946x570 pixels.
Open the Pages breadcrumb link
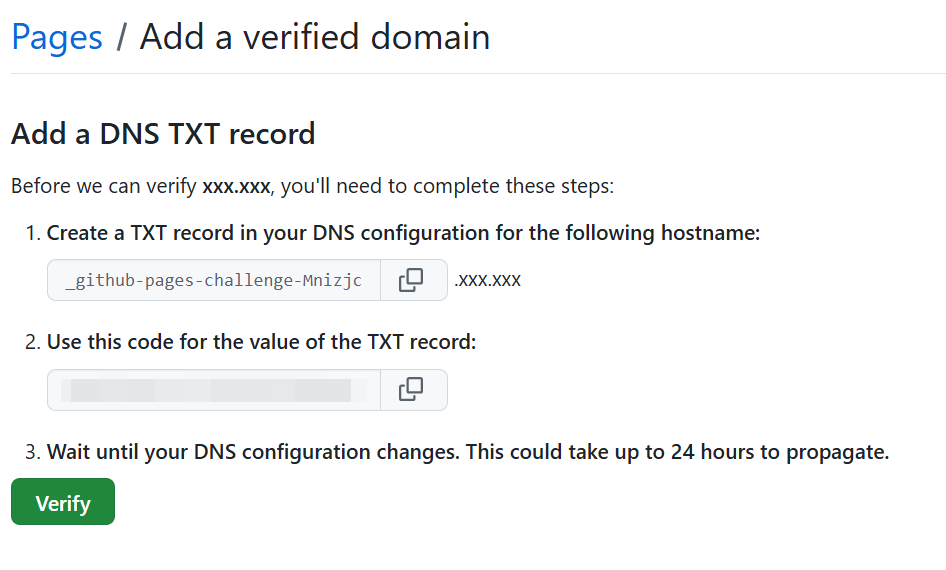pyautogui.click(x=57, y=37)
